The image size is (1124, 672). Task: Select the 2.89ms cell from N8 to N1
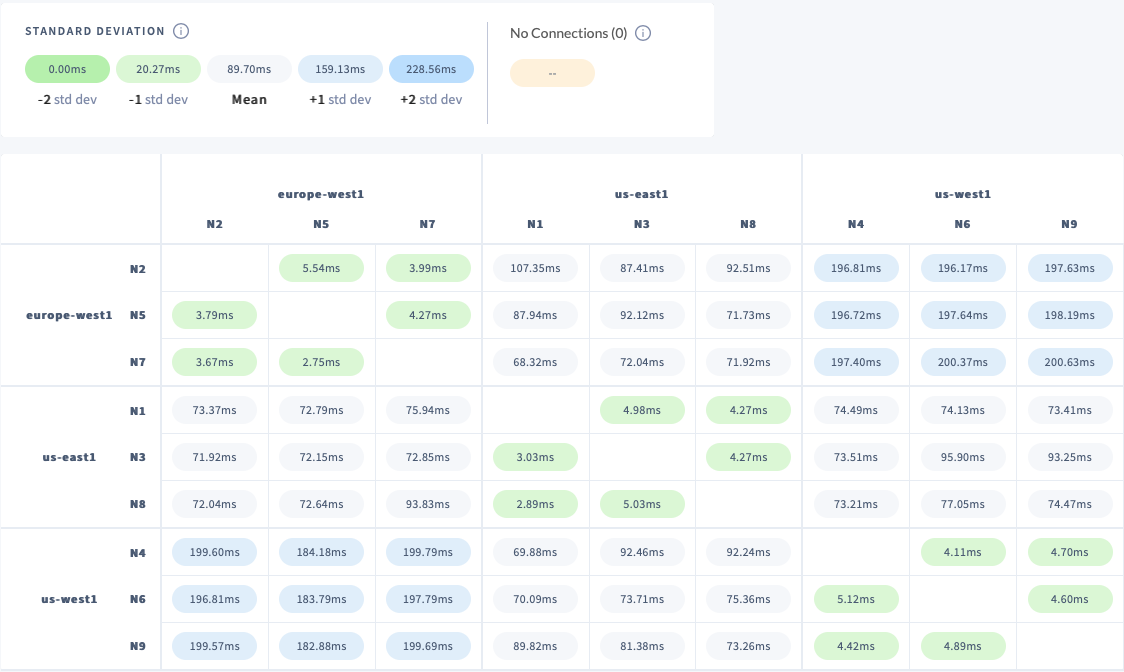(x=535, y=504)
